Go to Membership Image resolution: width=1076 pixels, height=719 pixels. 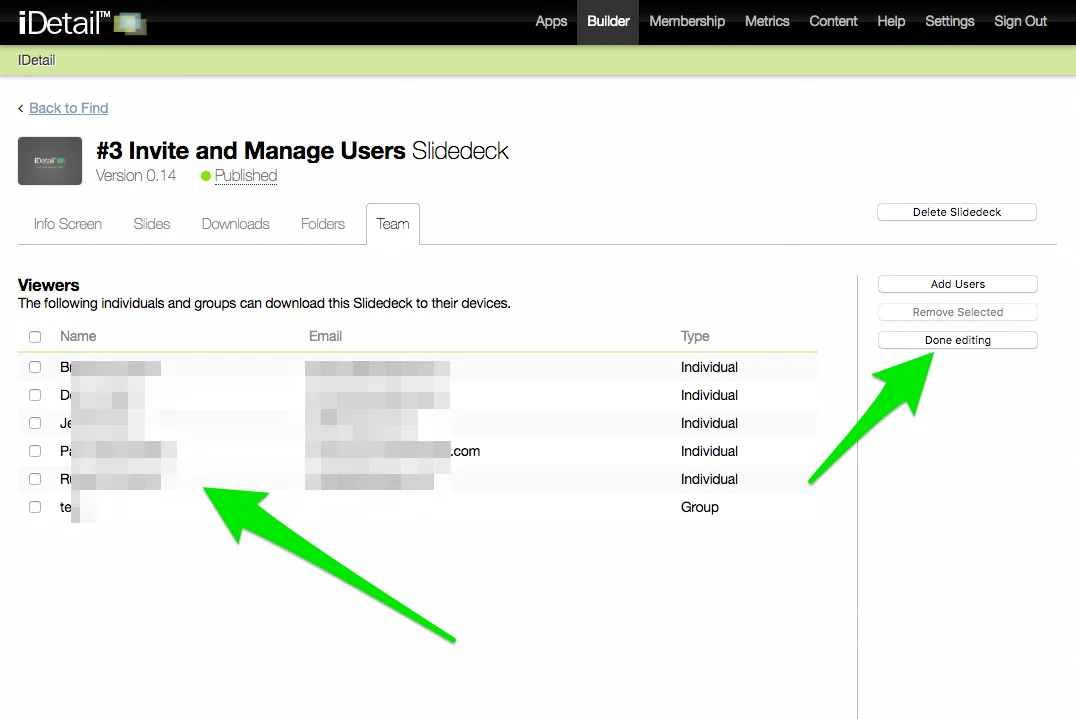pyautogui.click(x=687, y=21)
